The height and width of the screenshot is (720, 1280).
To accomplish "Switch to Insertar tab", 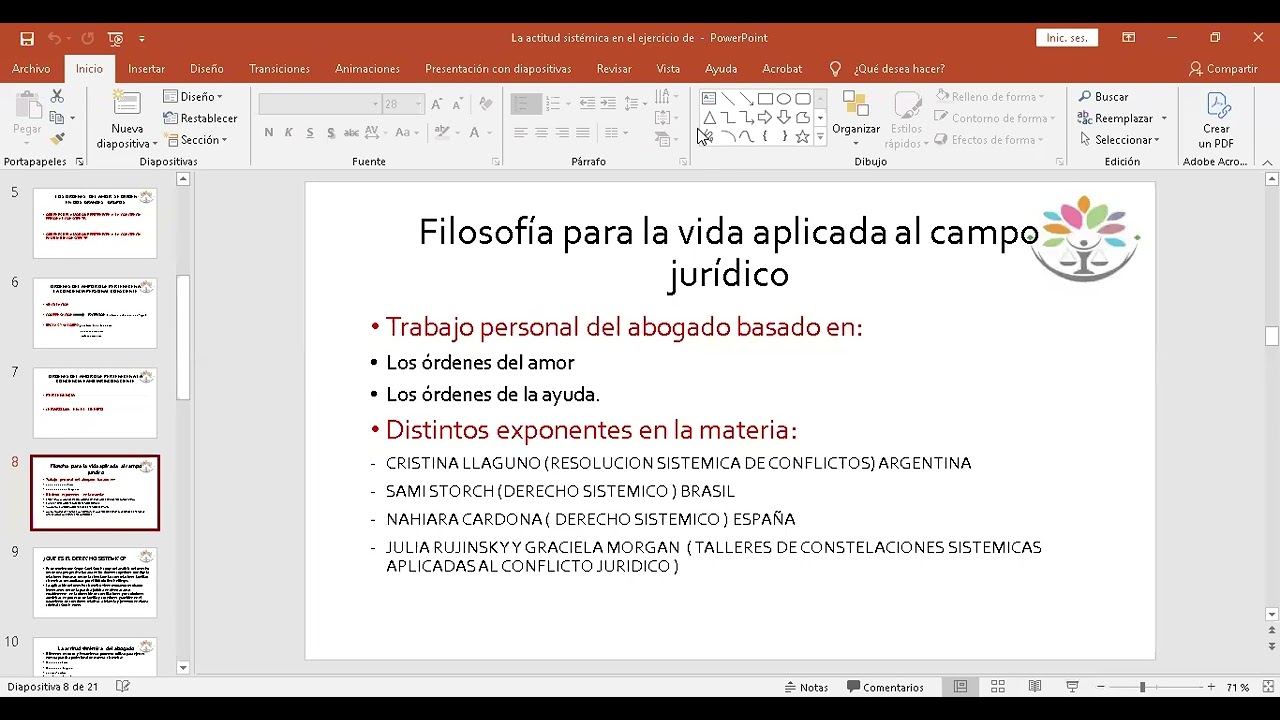I will click(146, 69).
